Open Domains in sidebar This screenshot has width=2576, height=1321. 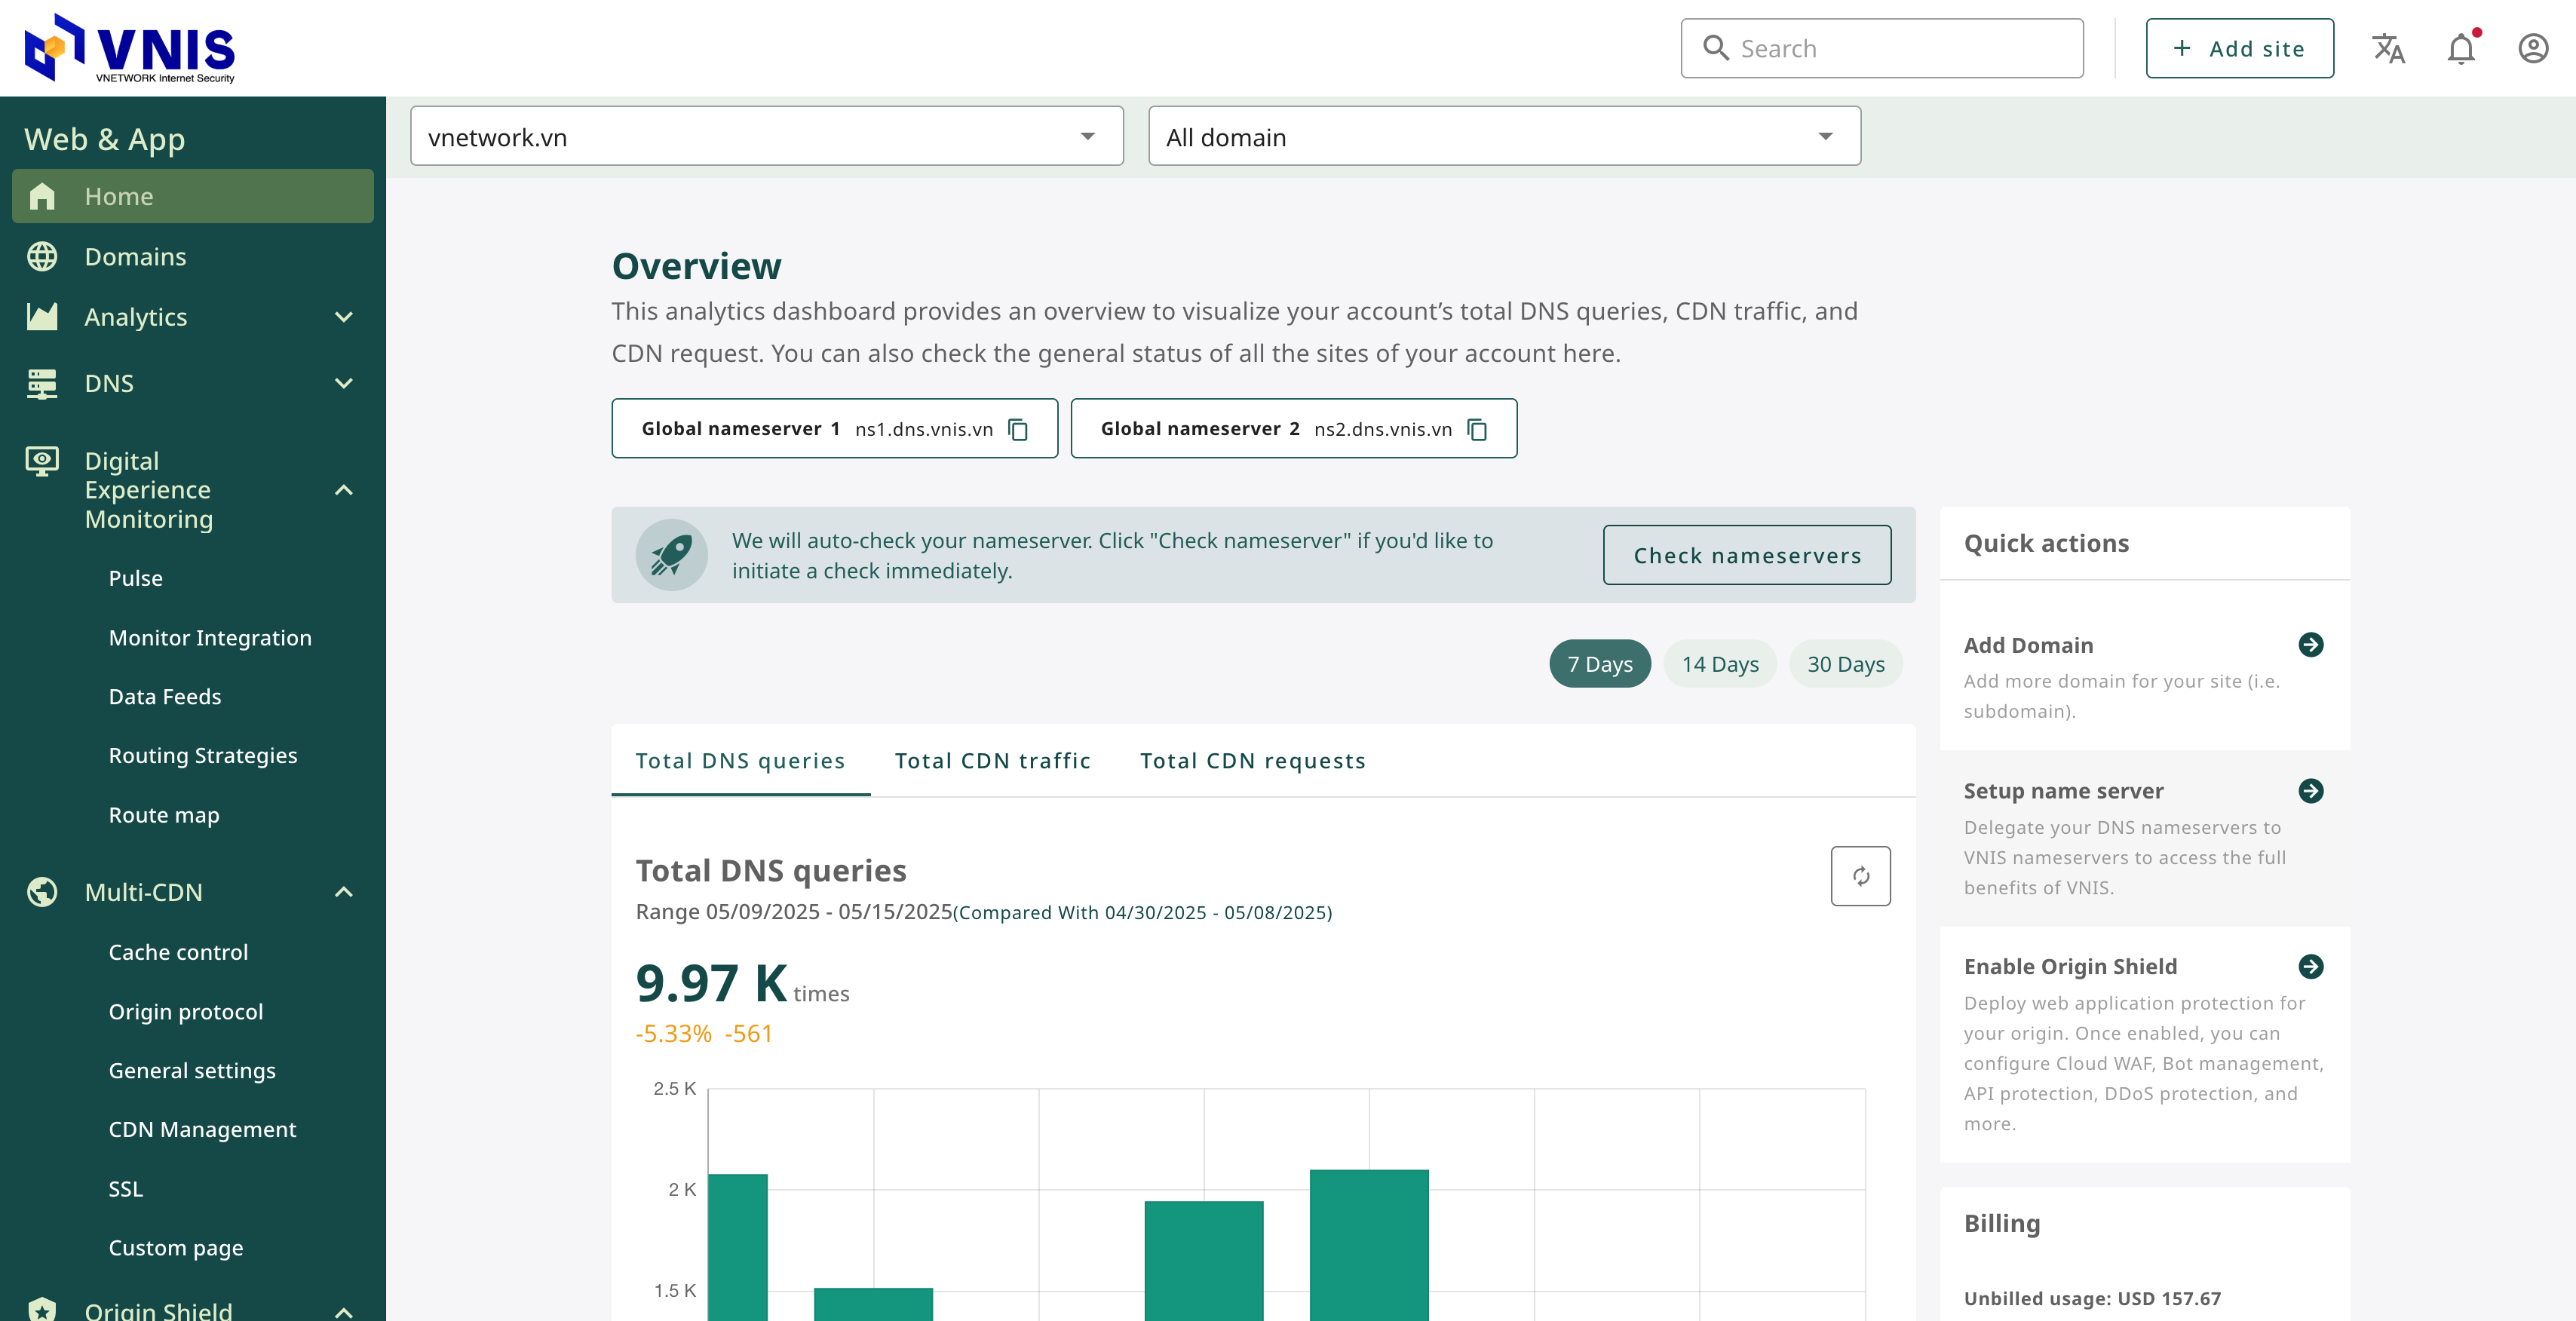(x=193, y=257)
